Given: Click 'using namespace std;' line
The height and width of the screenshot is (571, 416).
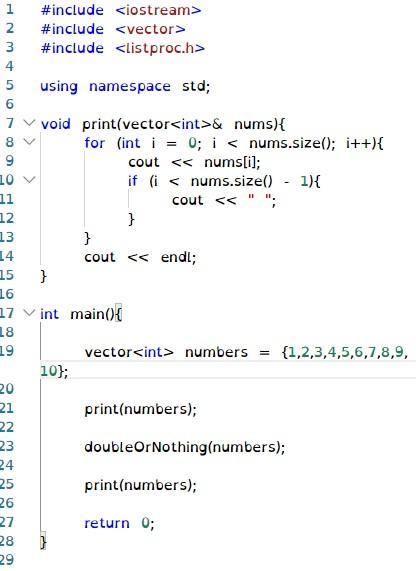Looking at the screenshot, I should [125, 87].
